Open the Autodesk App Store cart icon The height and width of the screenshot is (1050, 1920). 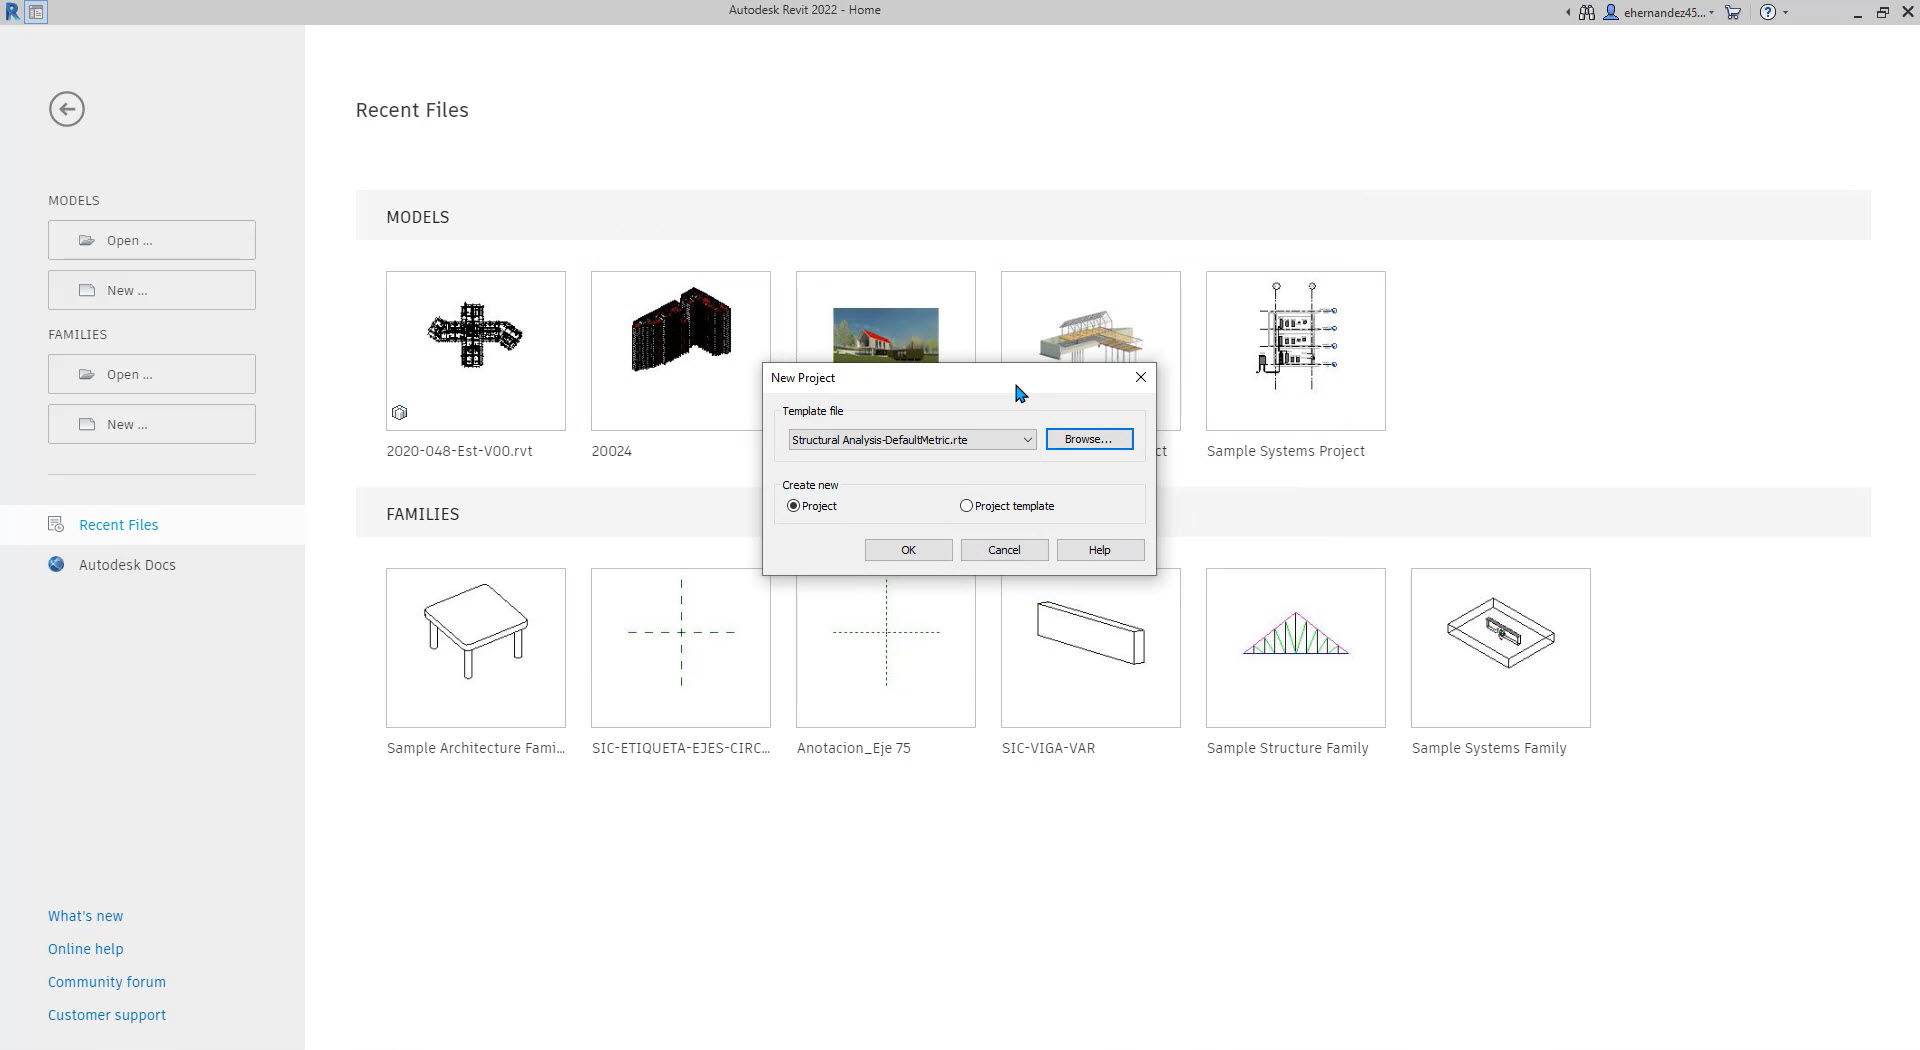(1733, 13)
